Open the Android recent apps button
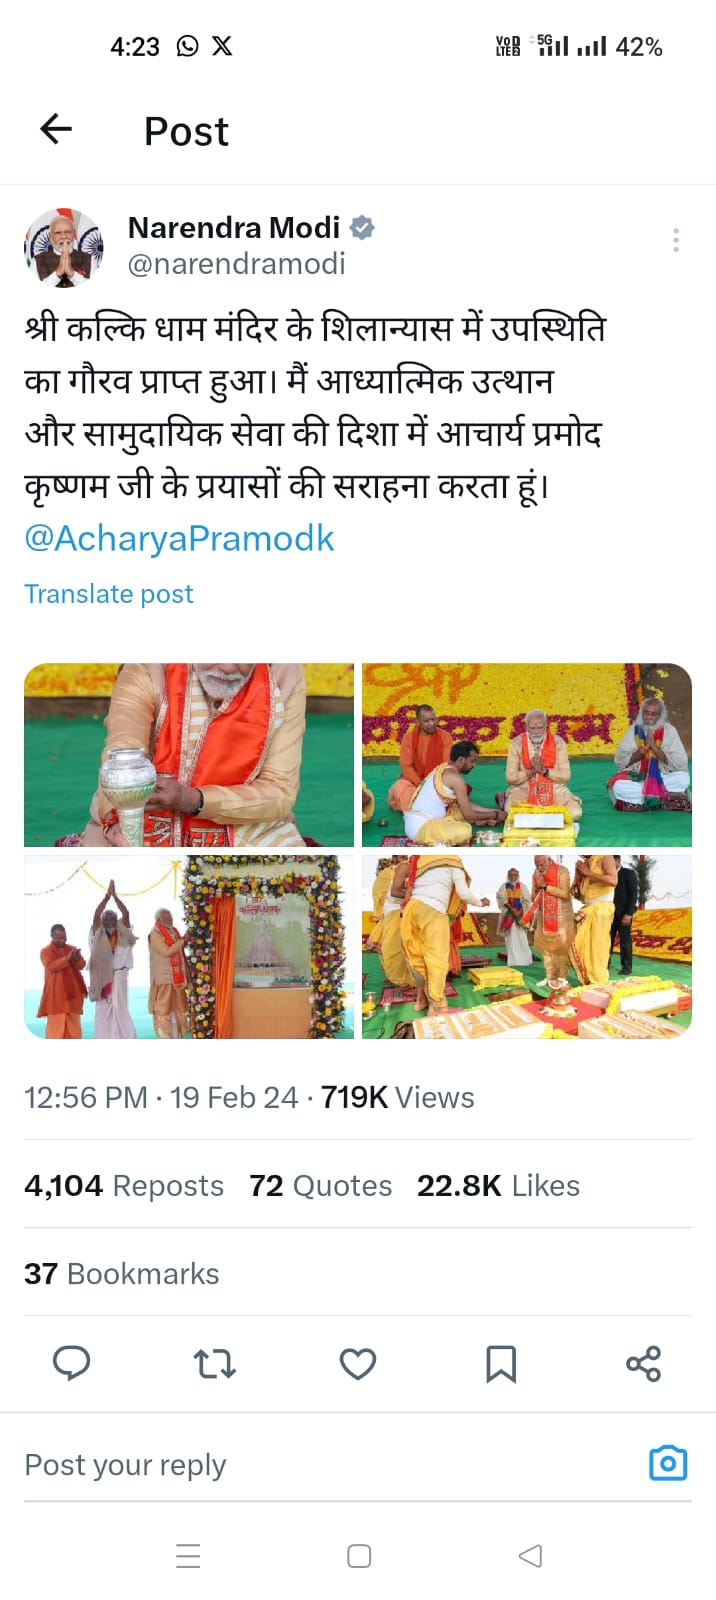 pyautogui.click(x=188, y=1556)
